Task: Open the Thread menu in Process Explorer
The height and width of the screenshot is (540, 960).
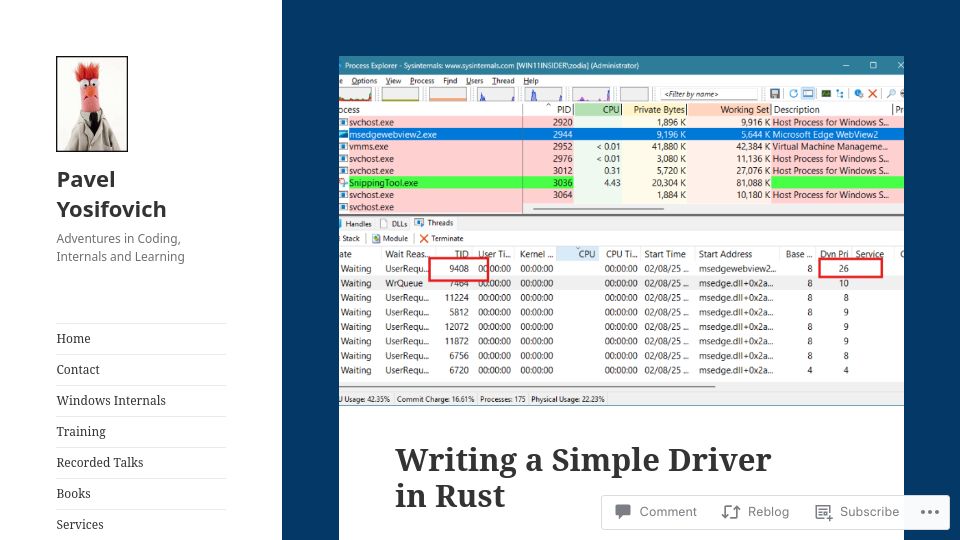Action: pos(503,81)
